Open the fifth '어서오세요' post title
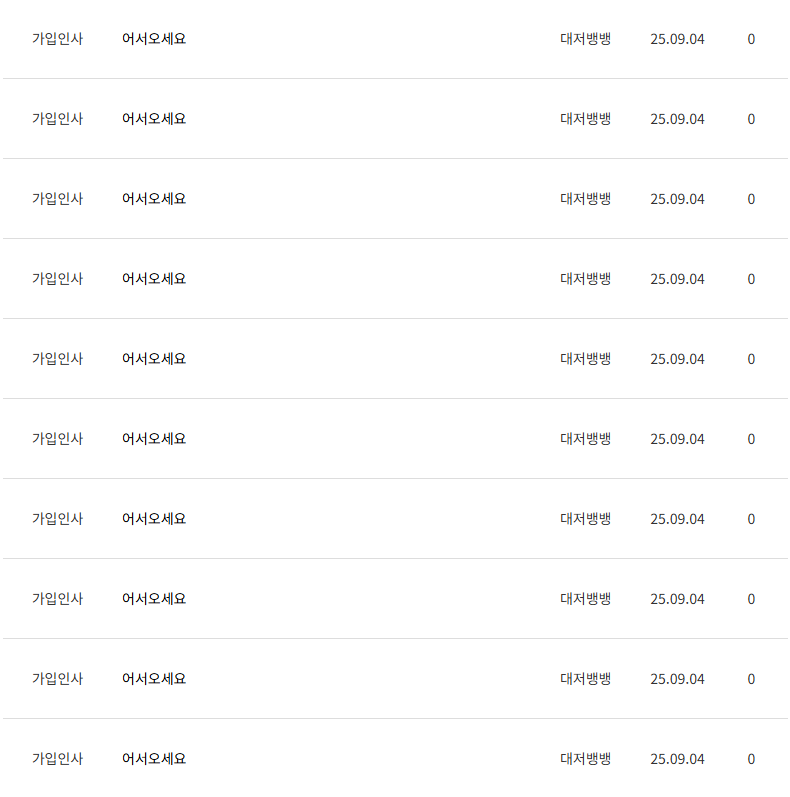The height and width of the screenshot is (797, 790). (x=154, y=359)
